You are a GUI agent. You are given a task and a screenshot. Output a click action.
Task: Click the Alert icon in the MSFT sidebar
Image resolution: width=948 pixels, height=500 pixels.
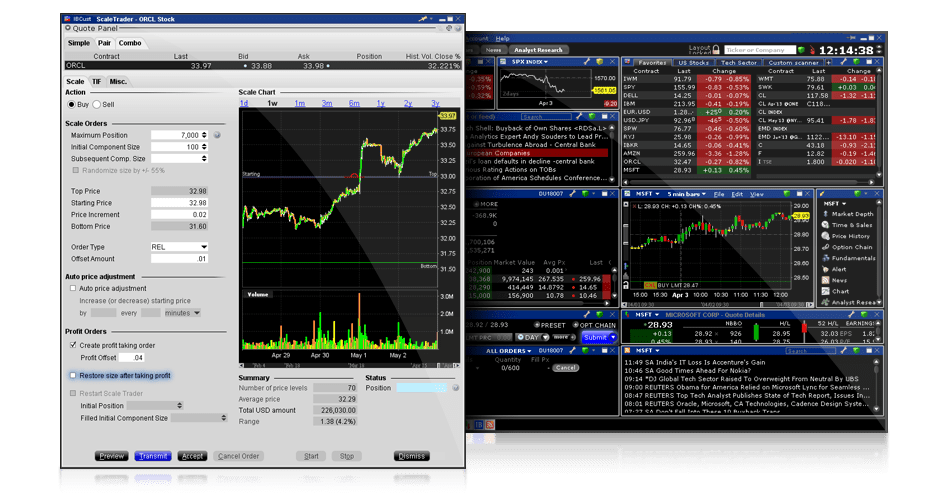pos(838,269)
